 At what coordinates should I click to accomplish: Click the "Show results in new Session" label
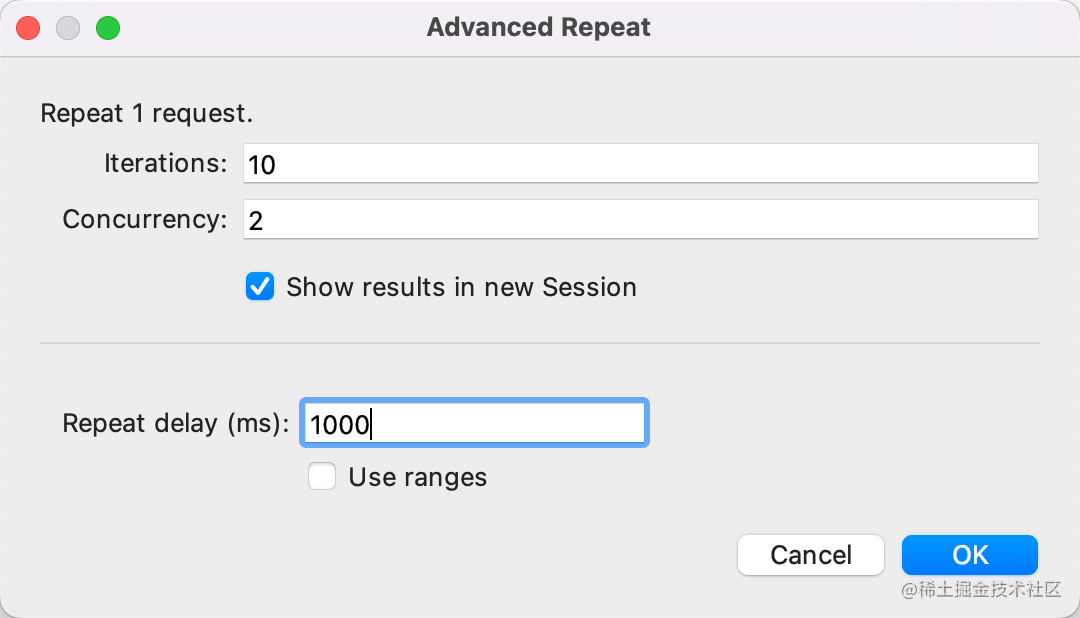(461, 288)
